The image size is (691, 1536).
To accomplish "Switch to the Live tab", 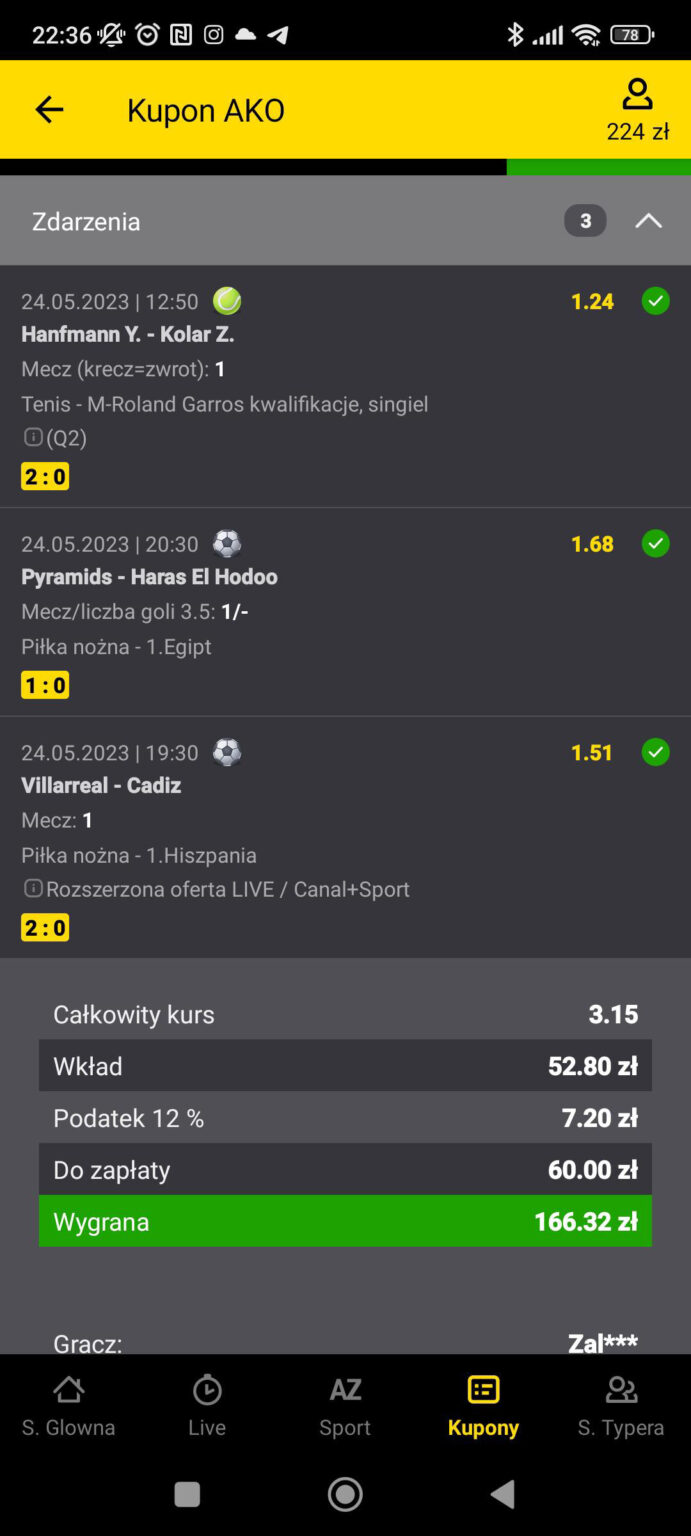I will 207,1404.
